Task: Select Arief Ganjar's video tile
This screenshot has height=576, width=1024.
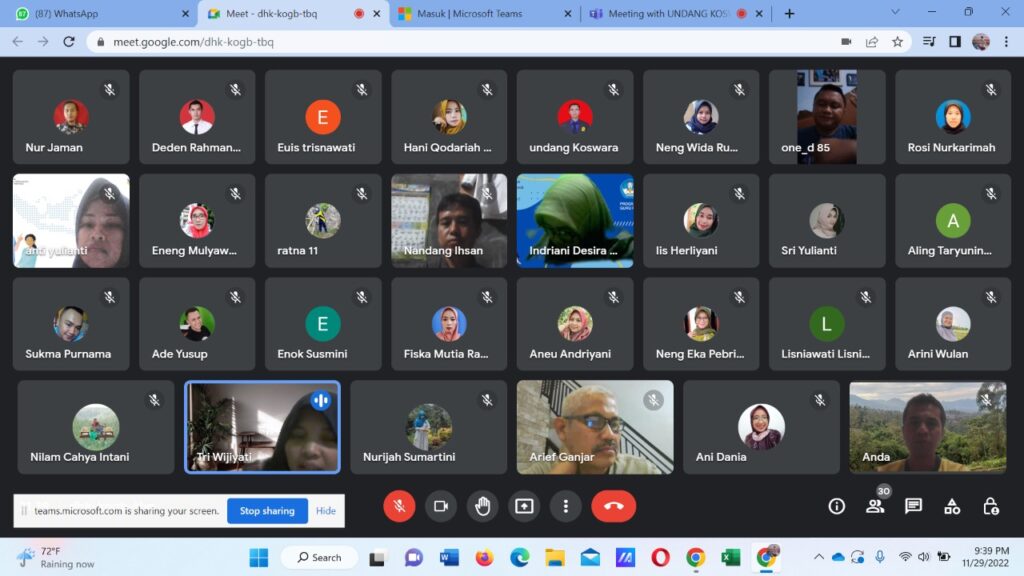Action: 595,427
